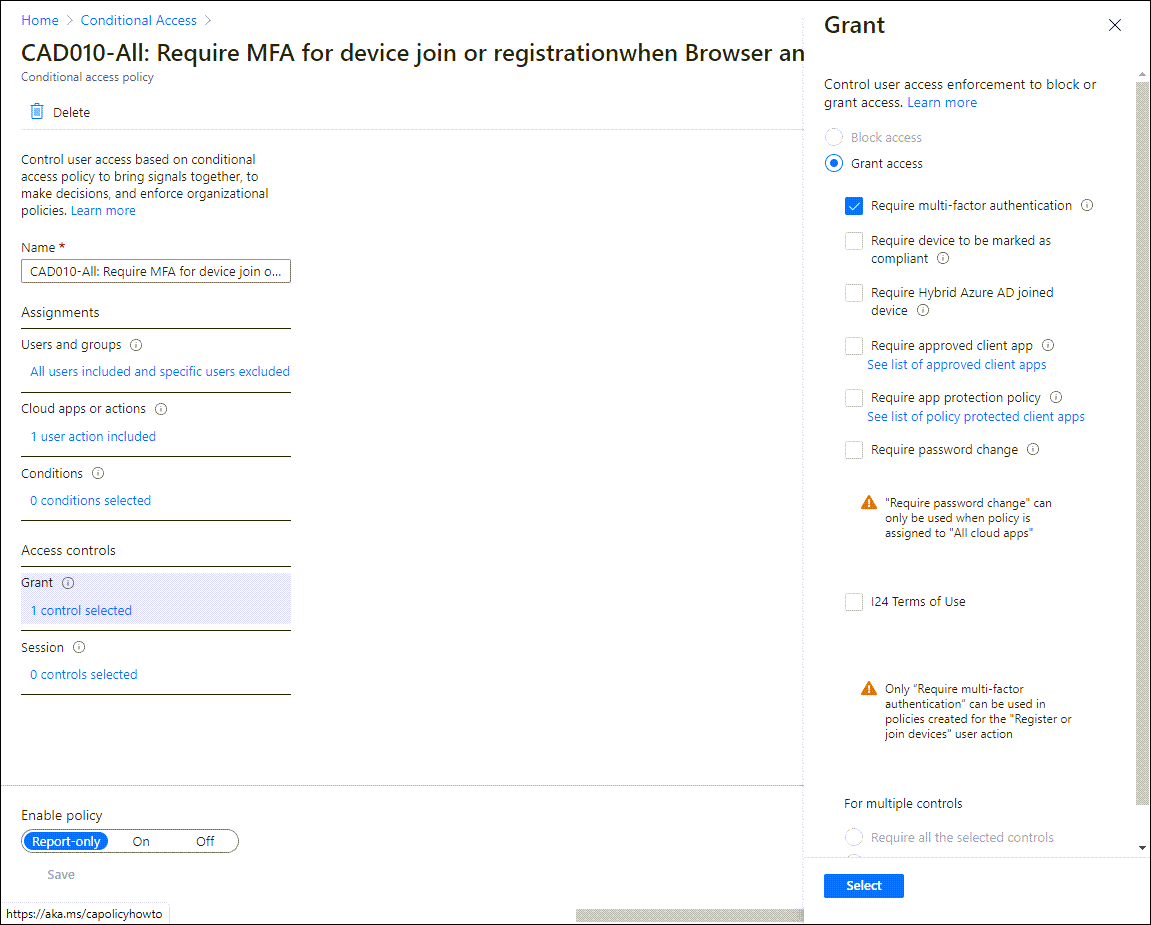Click the policy Name input field
Image resolution: width=1151 pixels, height=925 pixels.
tap(156, 271)
